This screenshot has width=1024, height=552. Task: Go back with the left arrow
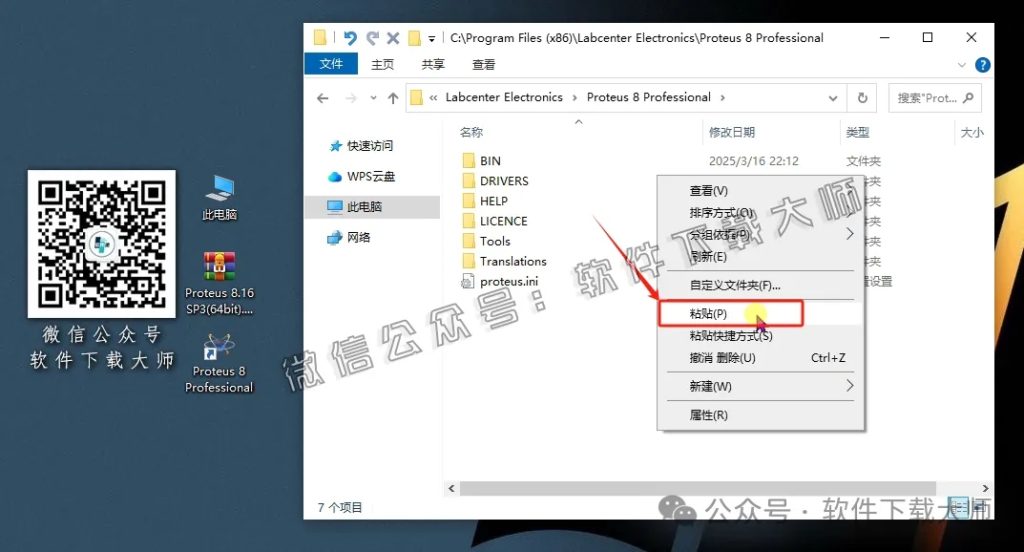[323, 98]
